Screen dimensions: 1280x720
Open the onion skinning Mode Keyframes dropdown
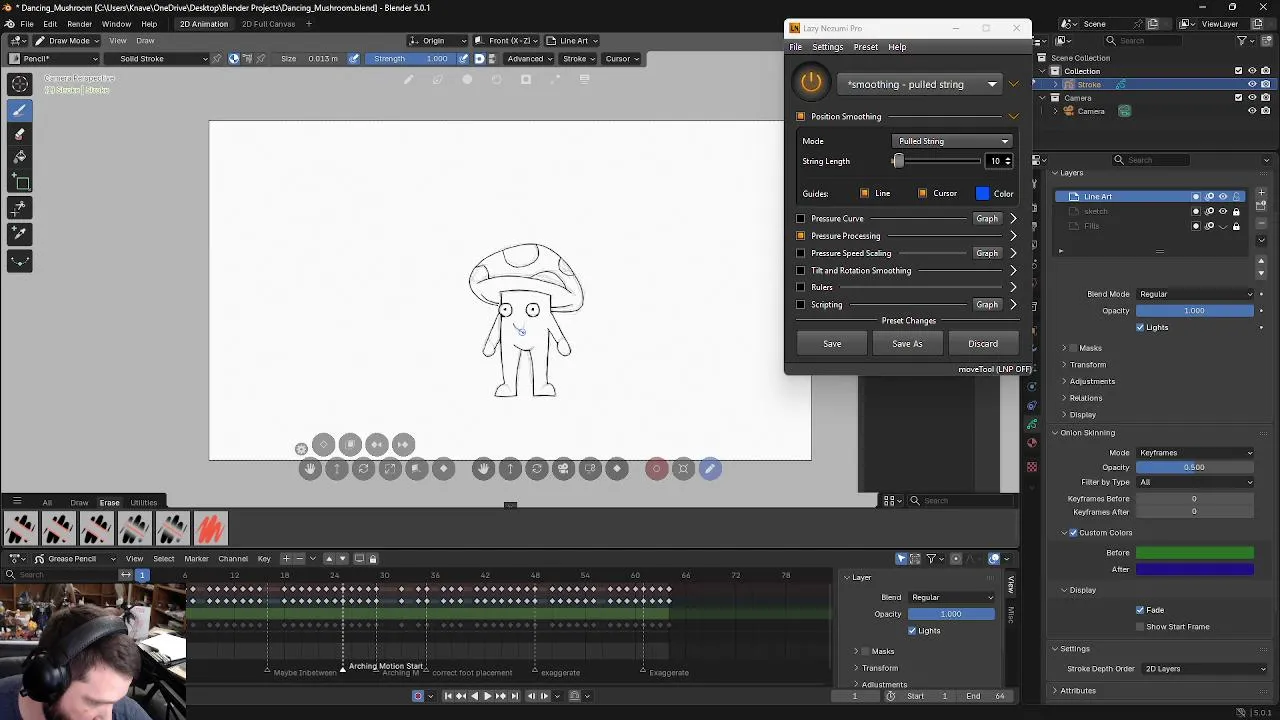click(1195, 453)
